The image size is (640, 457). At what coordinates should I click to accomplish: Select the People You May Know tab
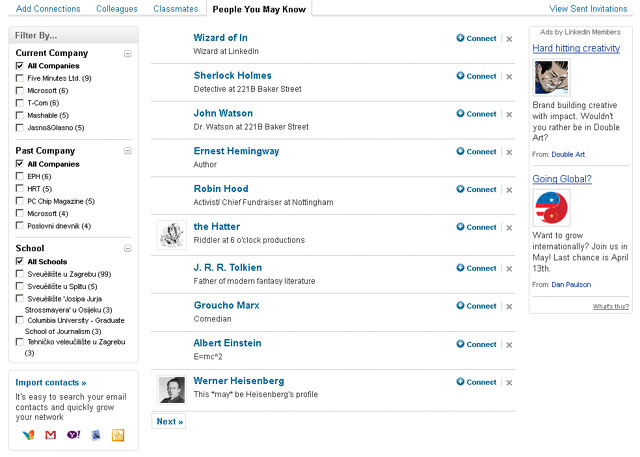click(259, 9)
